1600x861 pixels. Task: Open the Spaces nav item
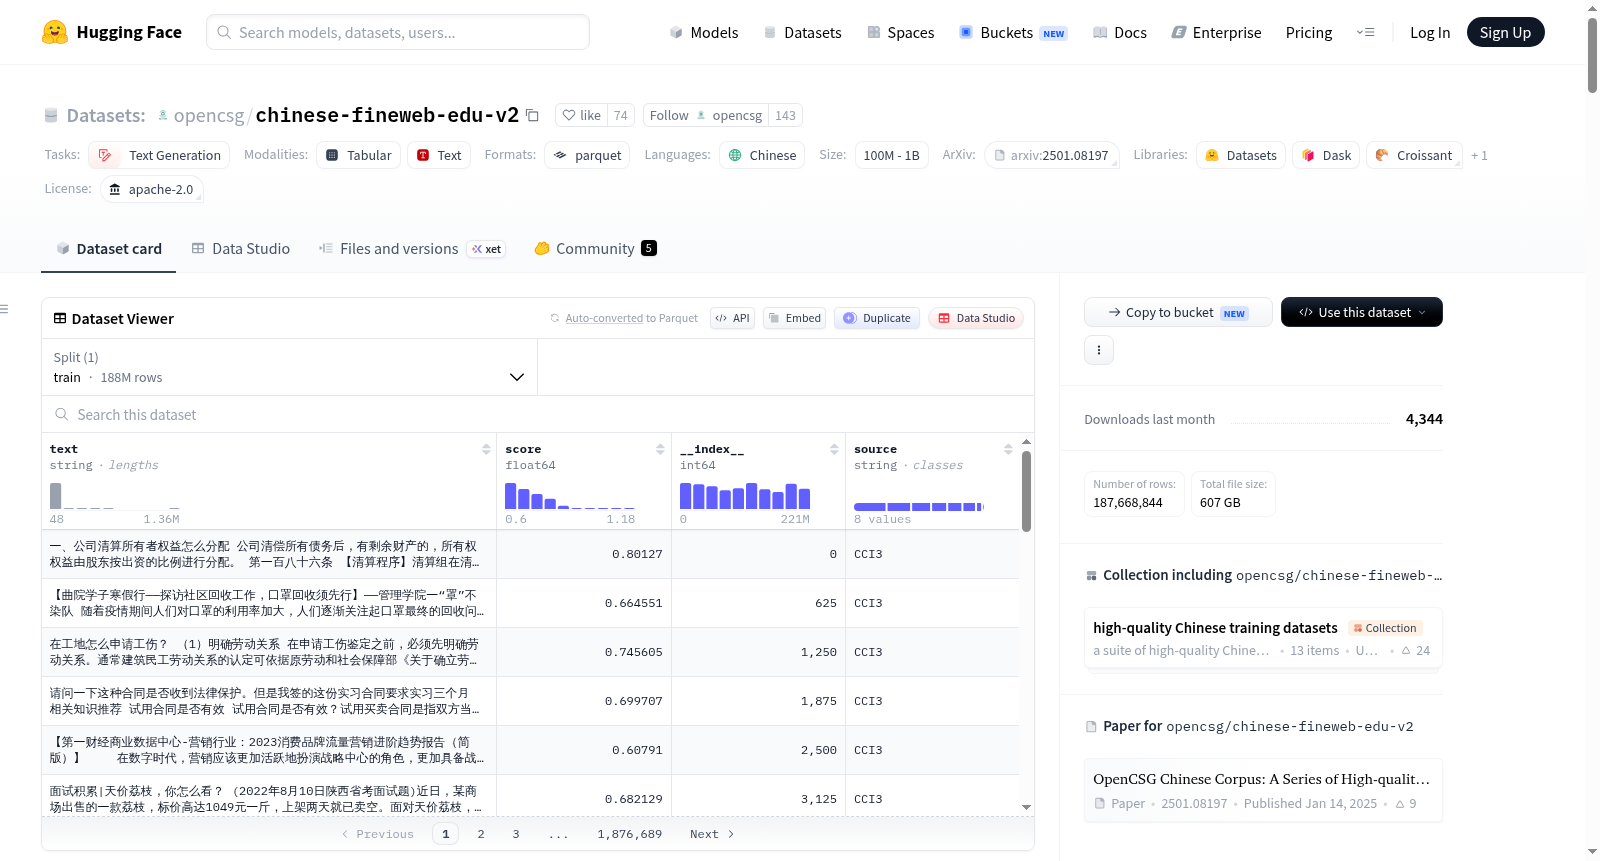pyautogui.click(x=900, y=32)
